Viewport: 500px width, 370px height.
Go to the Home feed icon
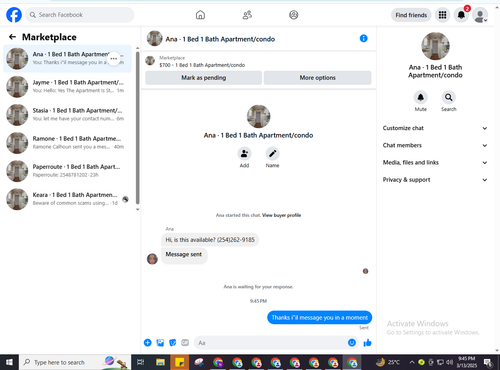point(200,15)
